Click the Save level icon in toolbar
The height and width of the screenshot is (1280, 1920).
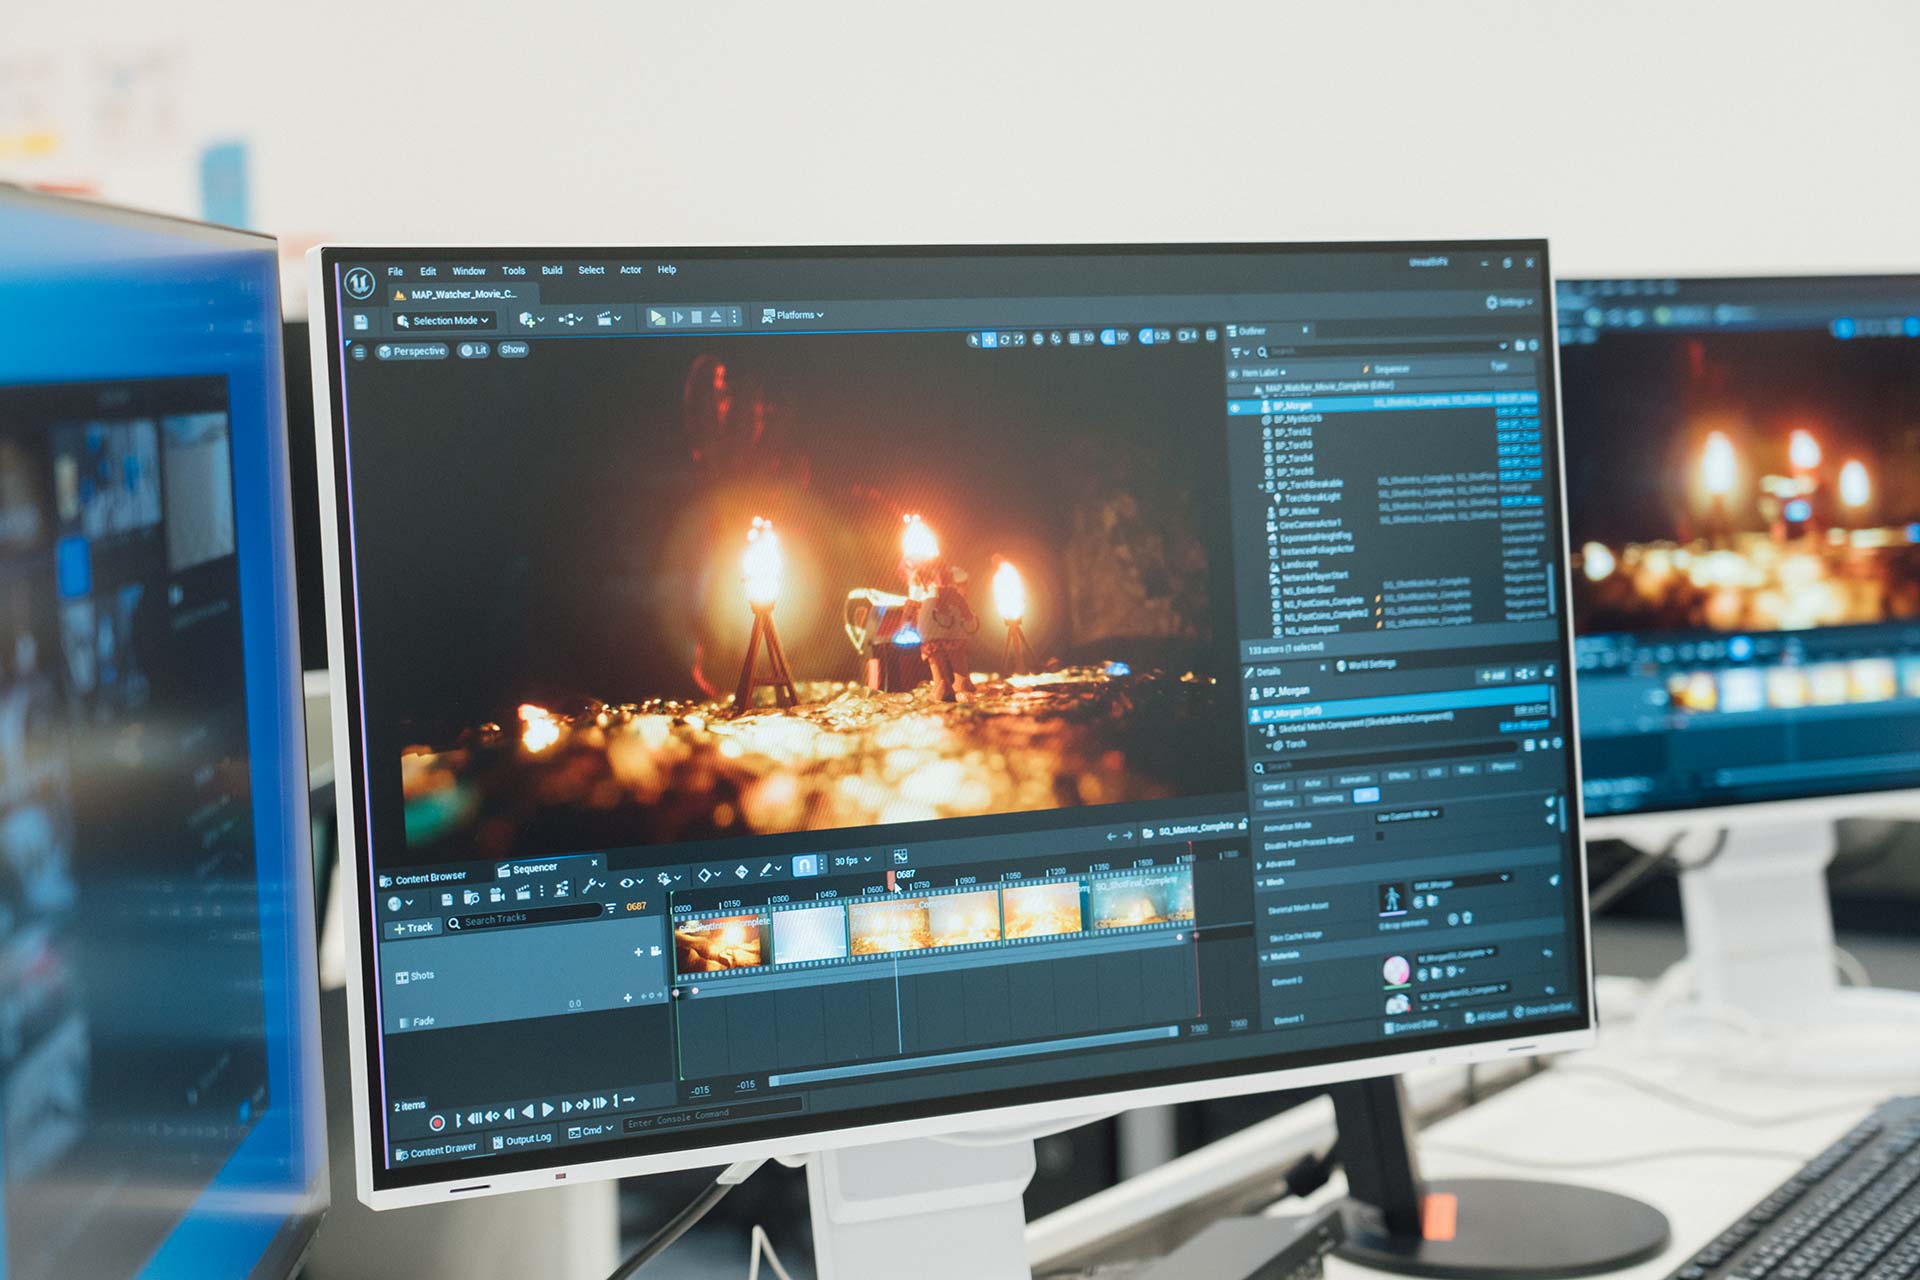(x=362, y=321)
